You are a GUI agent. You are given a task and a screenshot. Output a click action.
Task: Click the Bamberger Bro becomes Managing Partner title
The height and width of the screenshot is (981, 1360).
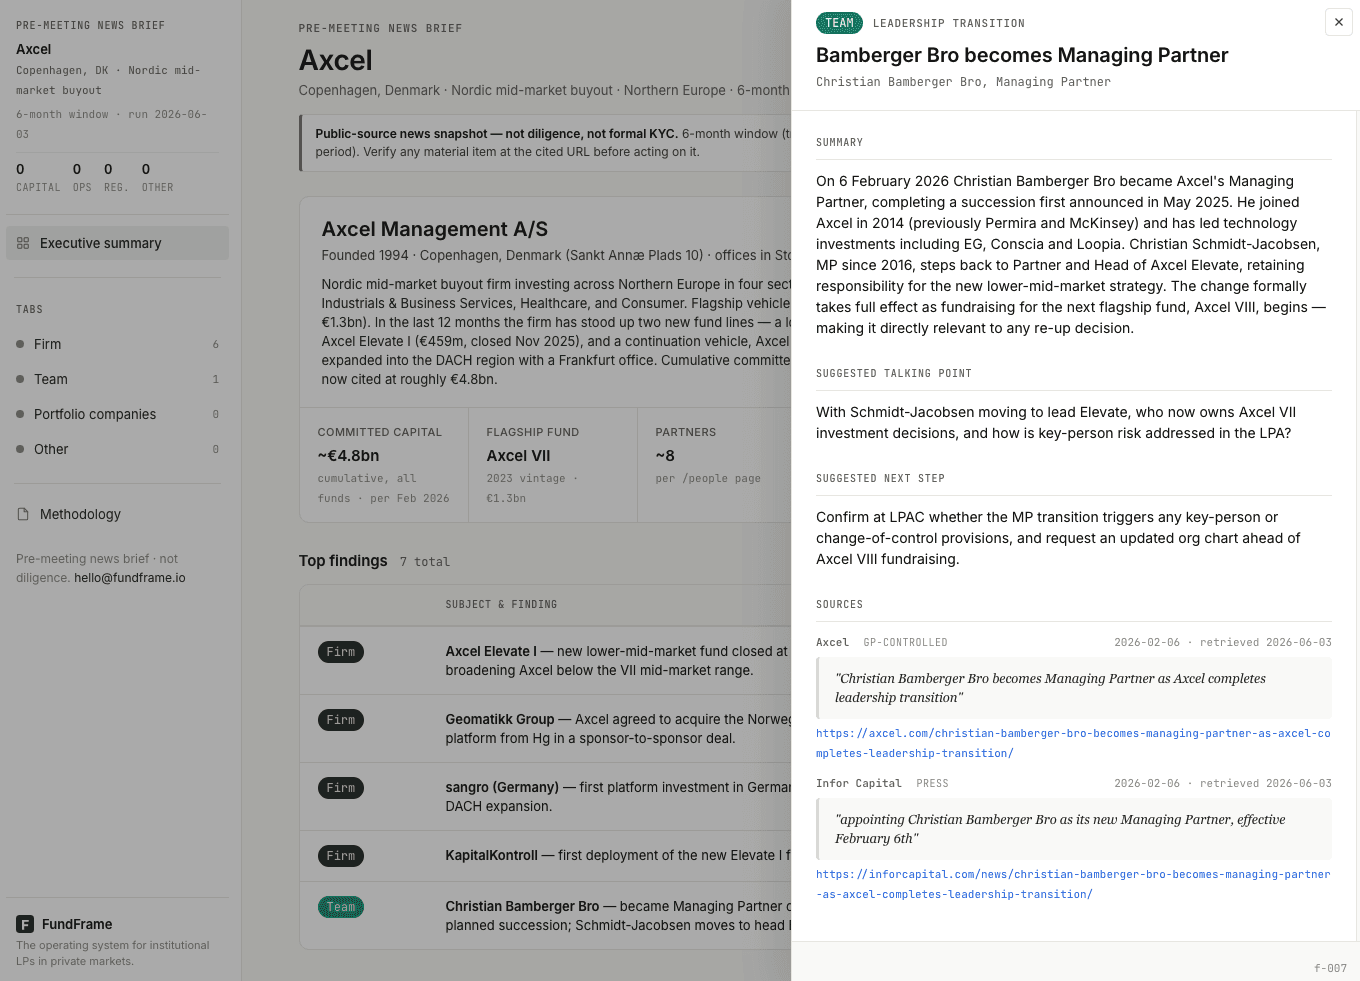pyautogui.click(x=1022, y=55)
